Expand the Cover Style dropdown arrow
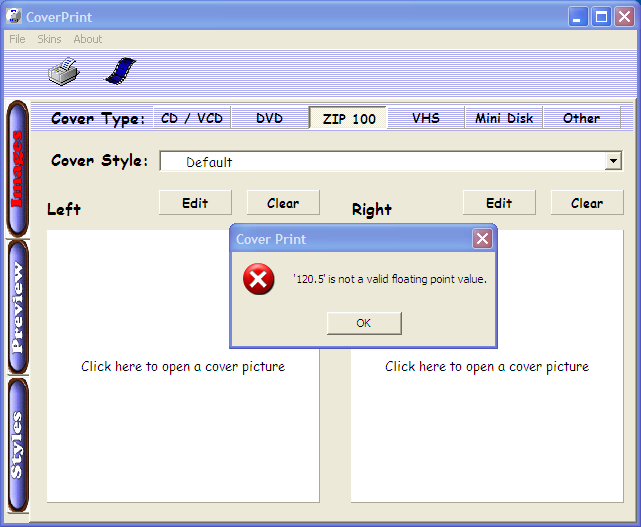 pyautogui.click(x=613, y=162)
